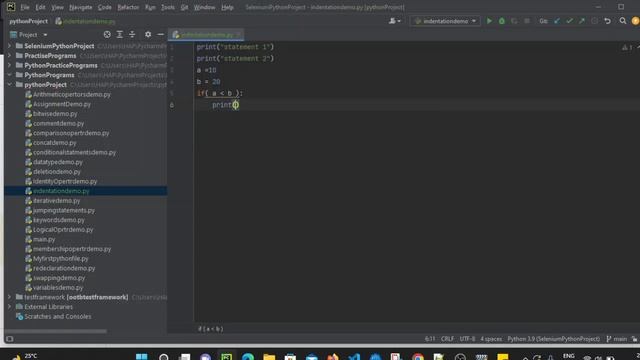Select main.py in project tree
Screen dimensions: 640x360
44,239
